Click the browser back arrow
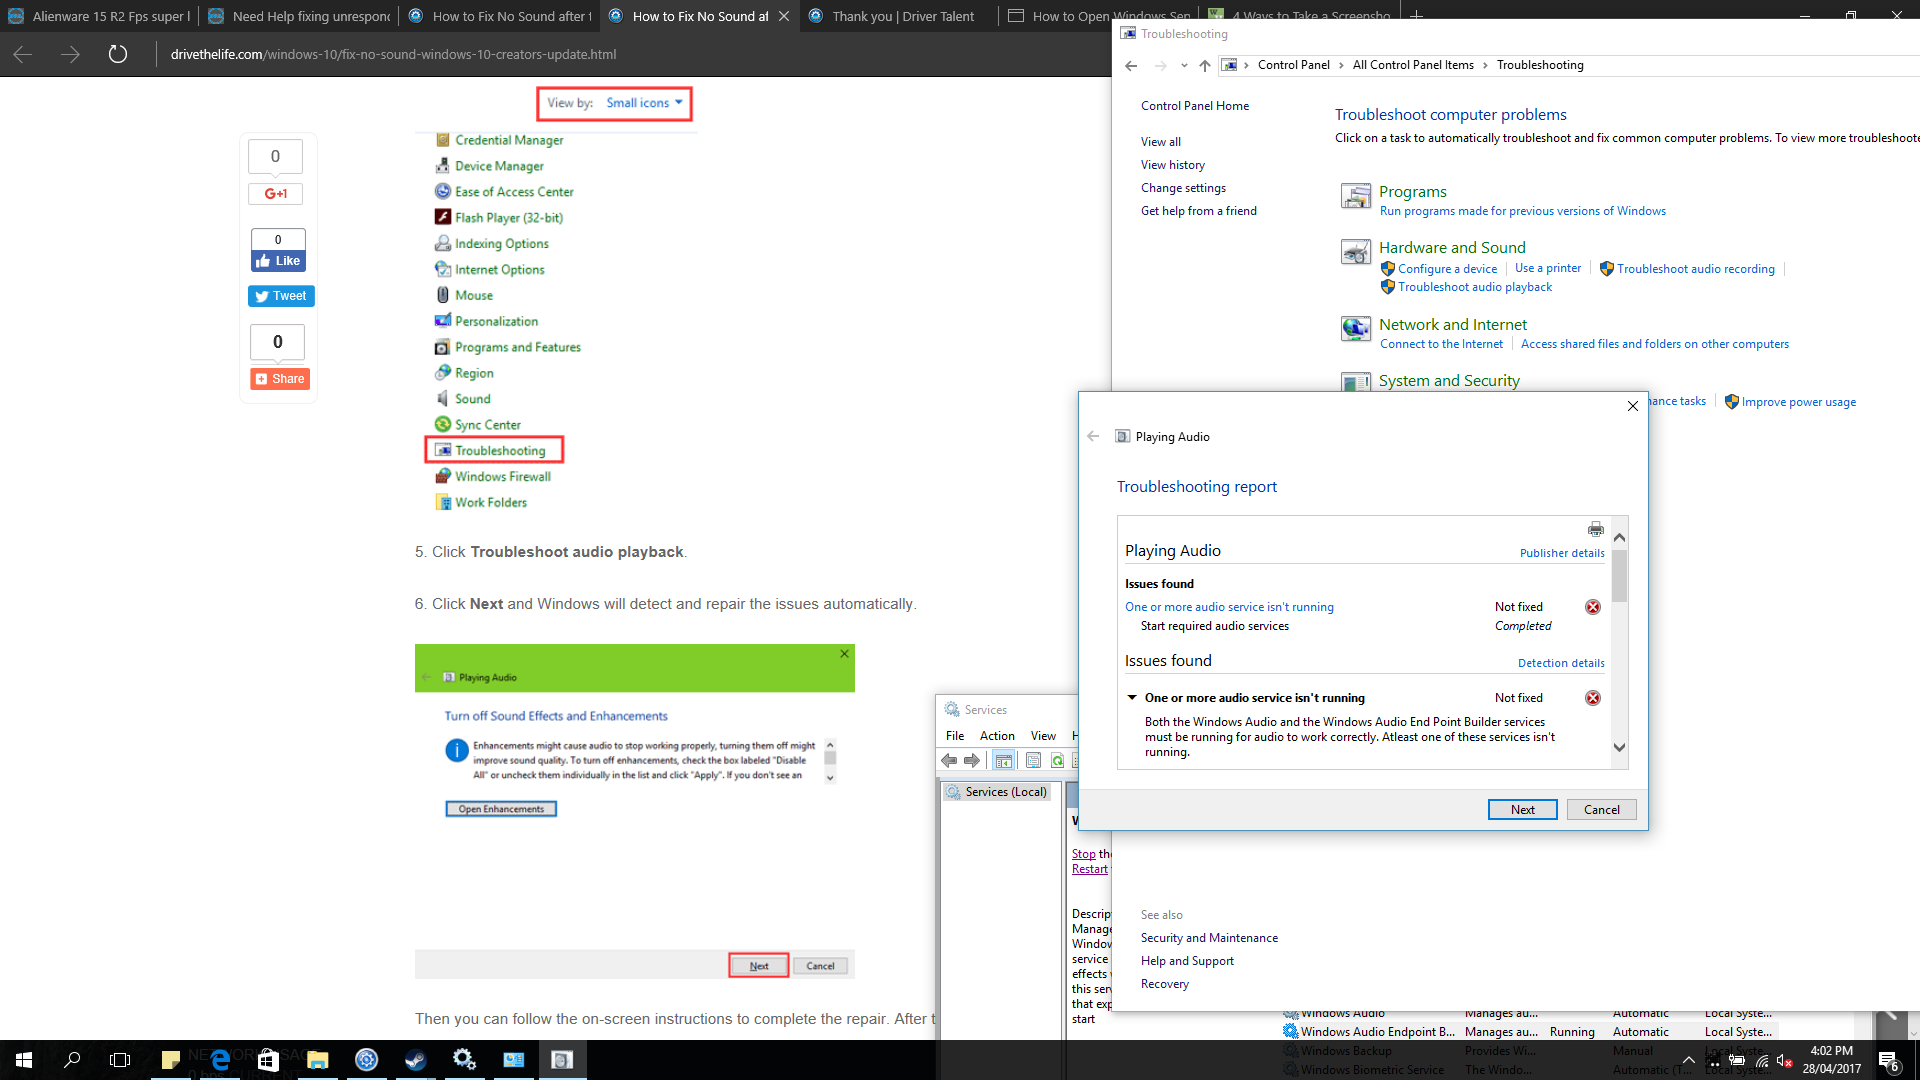1932x1092 pixels. tap(23, 55)
